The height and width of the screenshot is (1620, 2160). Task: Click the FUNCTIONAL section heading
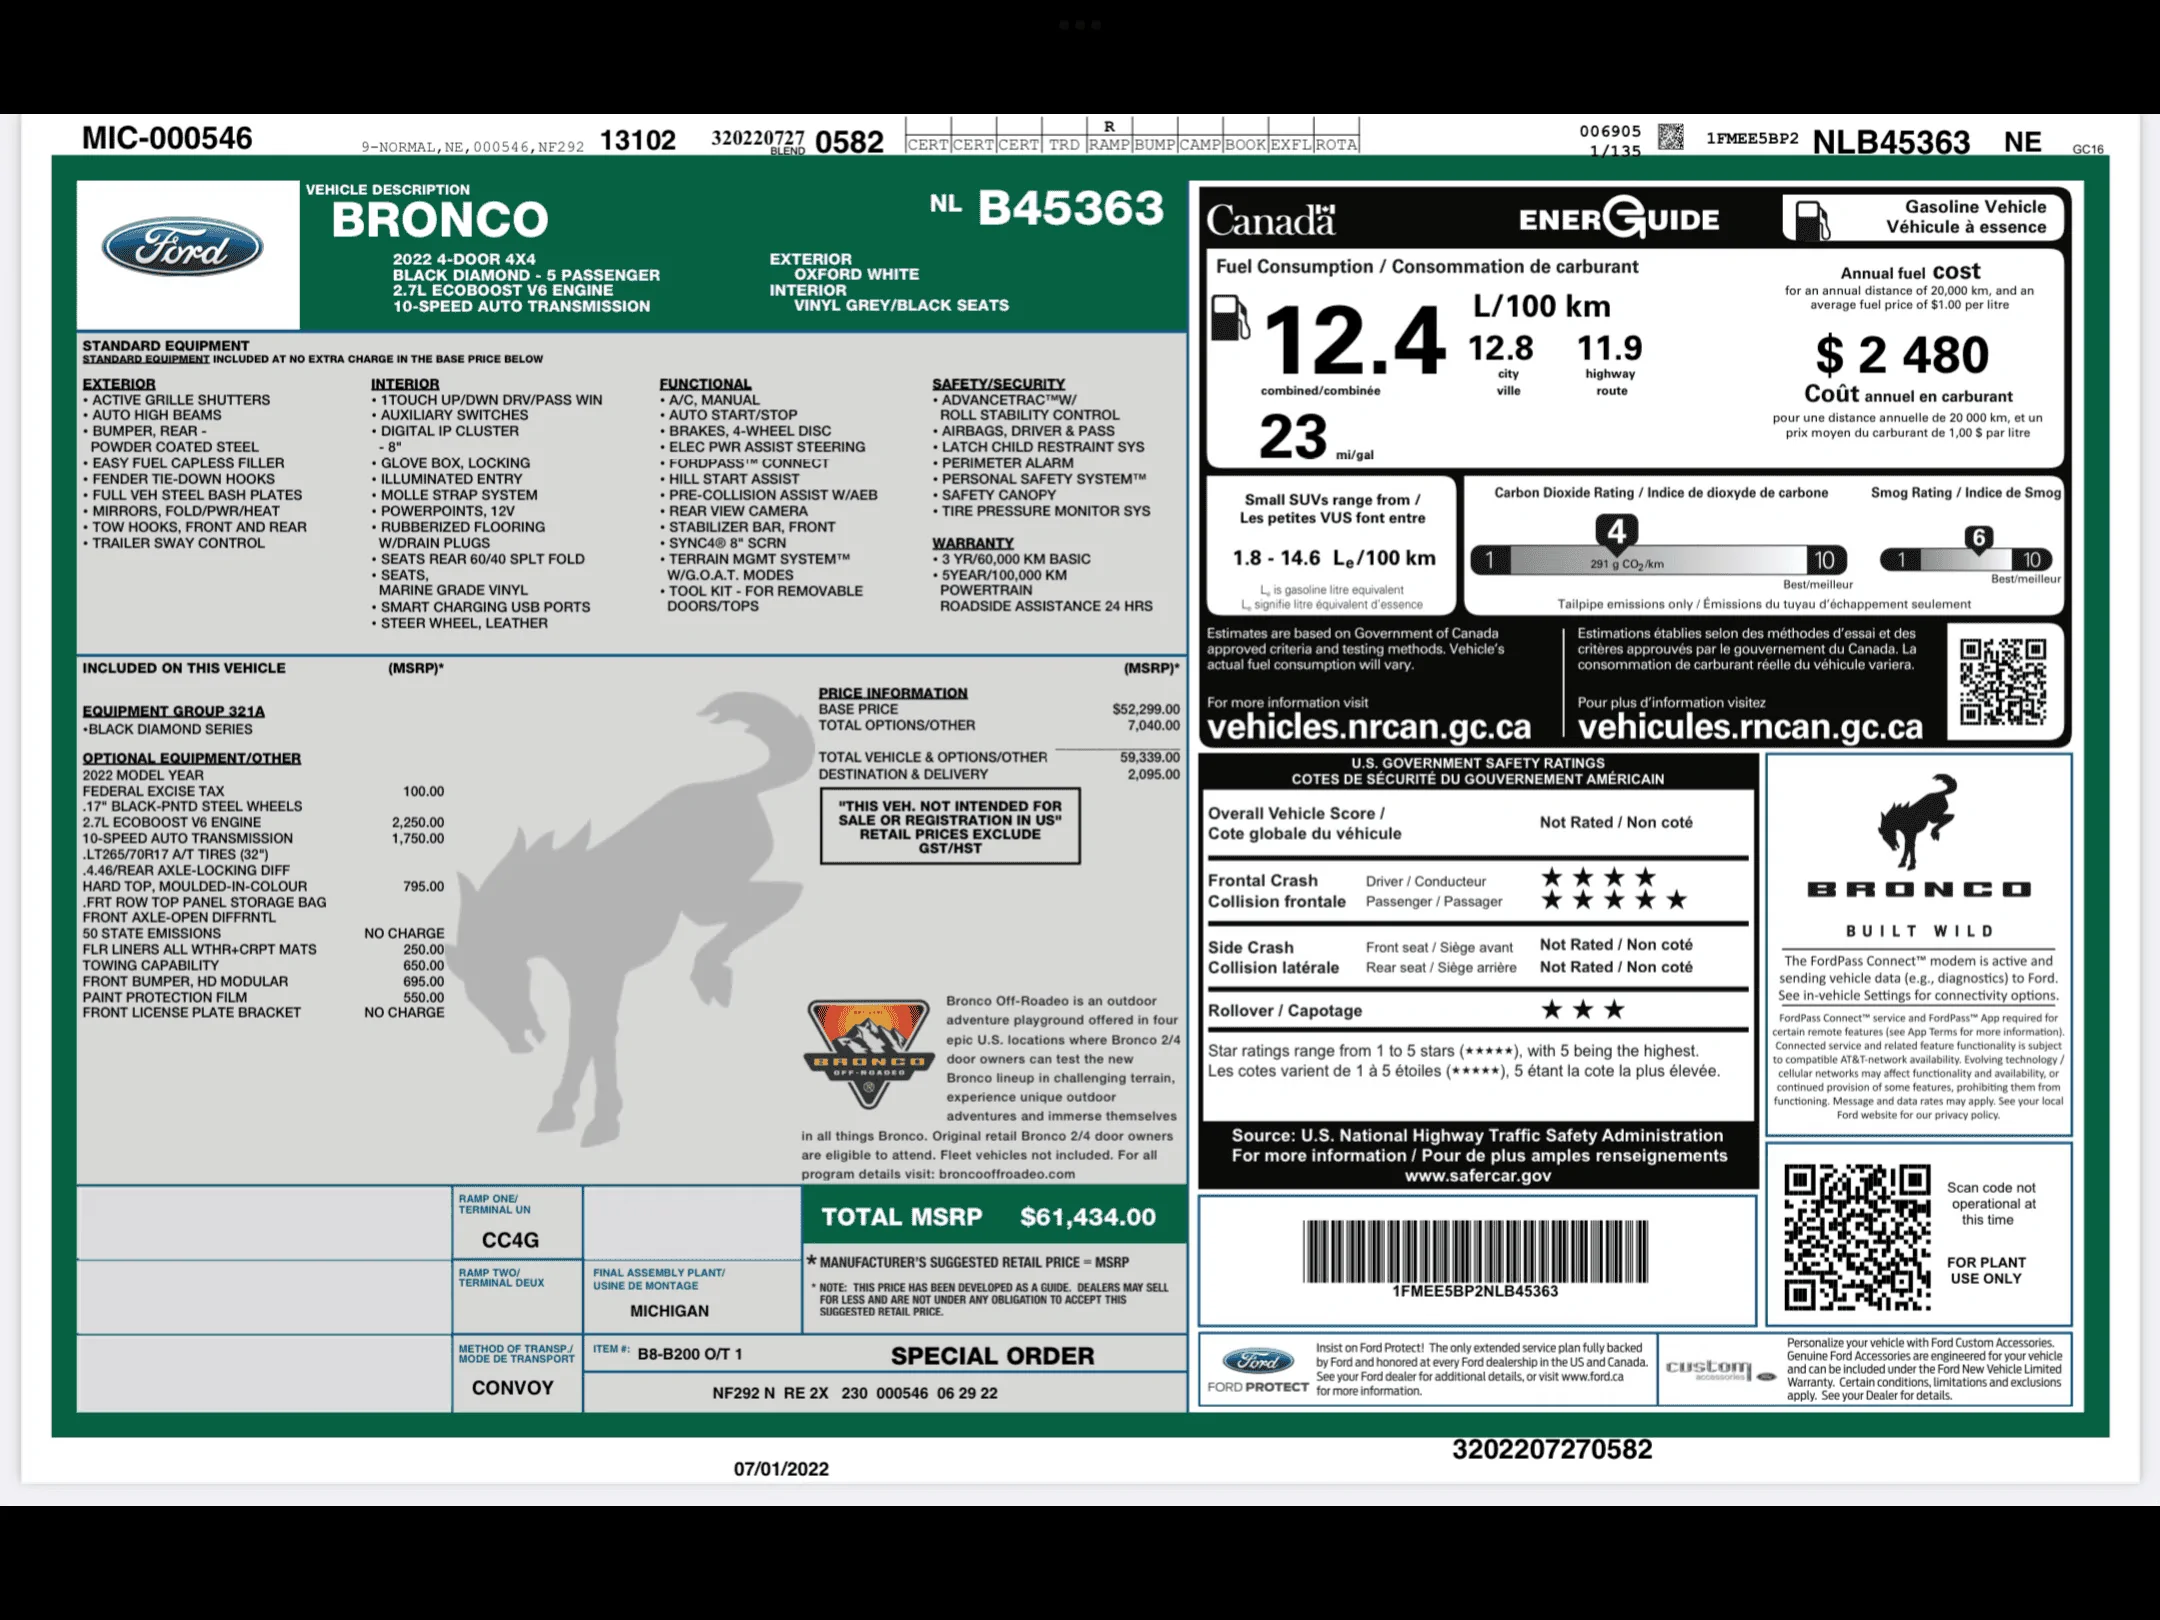pos(705,384)
